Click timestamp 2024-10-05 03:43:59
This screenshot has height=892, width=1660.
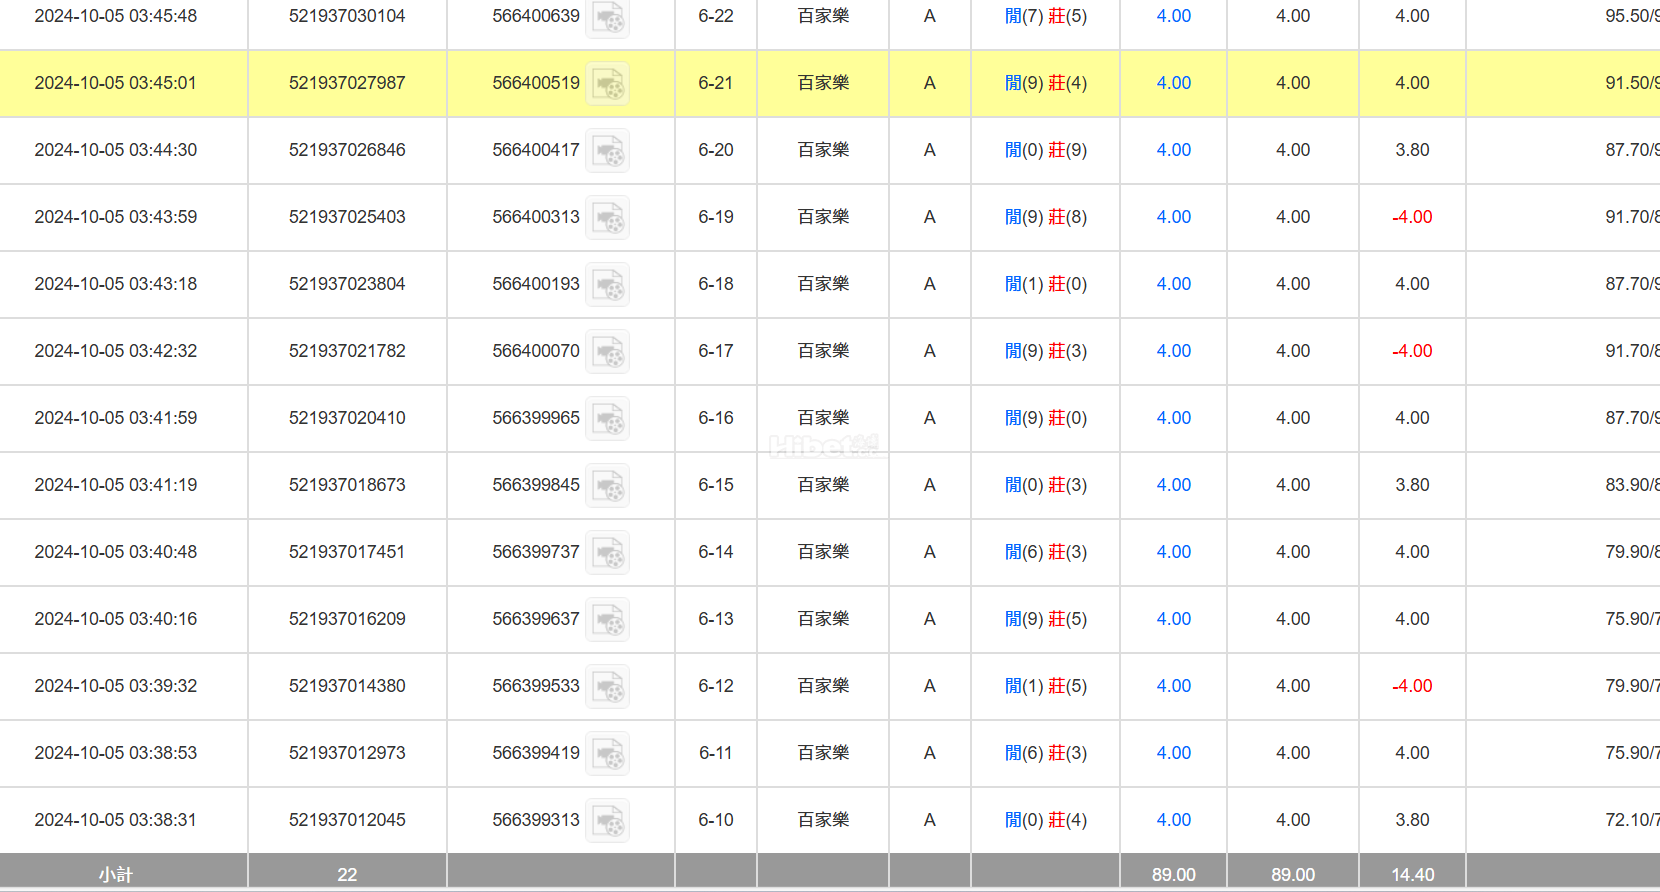(x=116, y=217)
